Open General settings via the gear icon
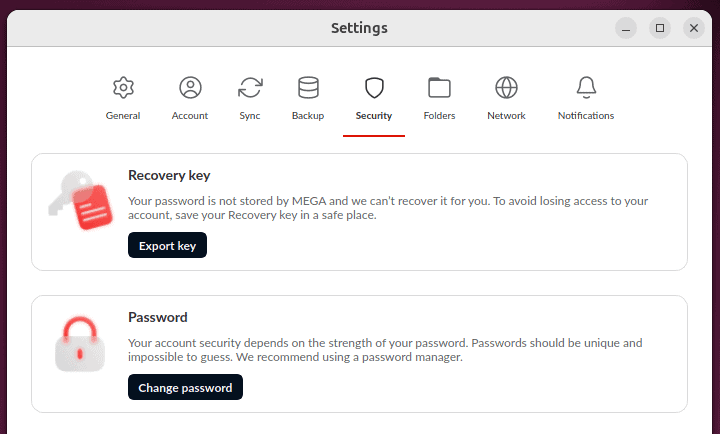 pos(123,87)
